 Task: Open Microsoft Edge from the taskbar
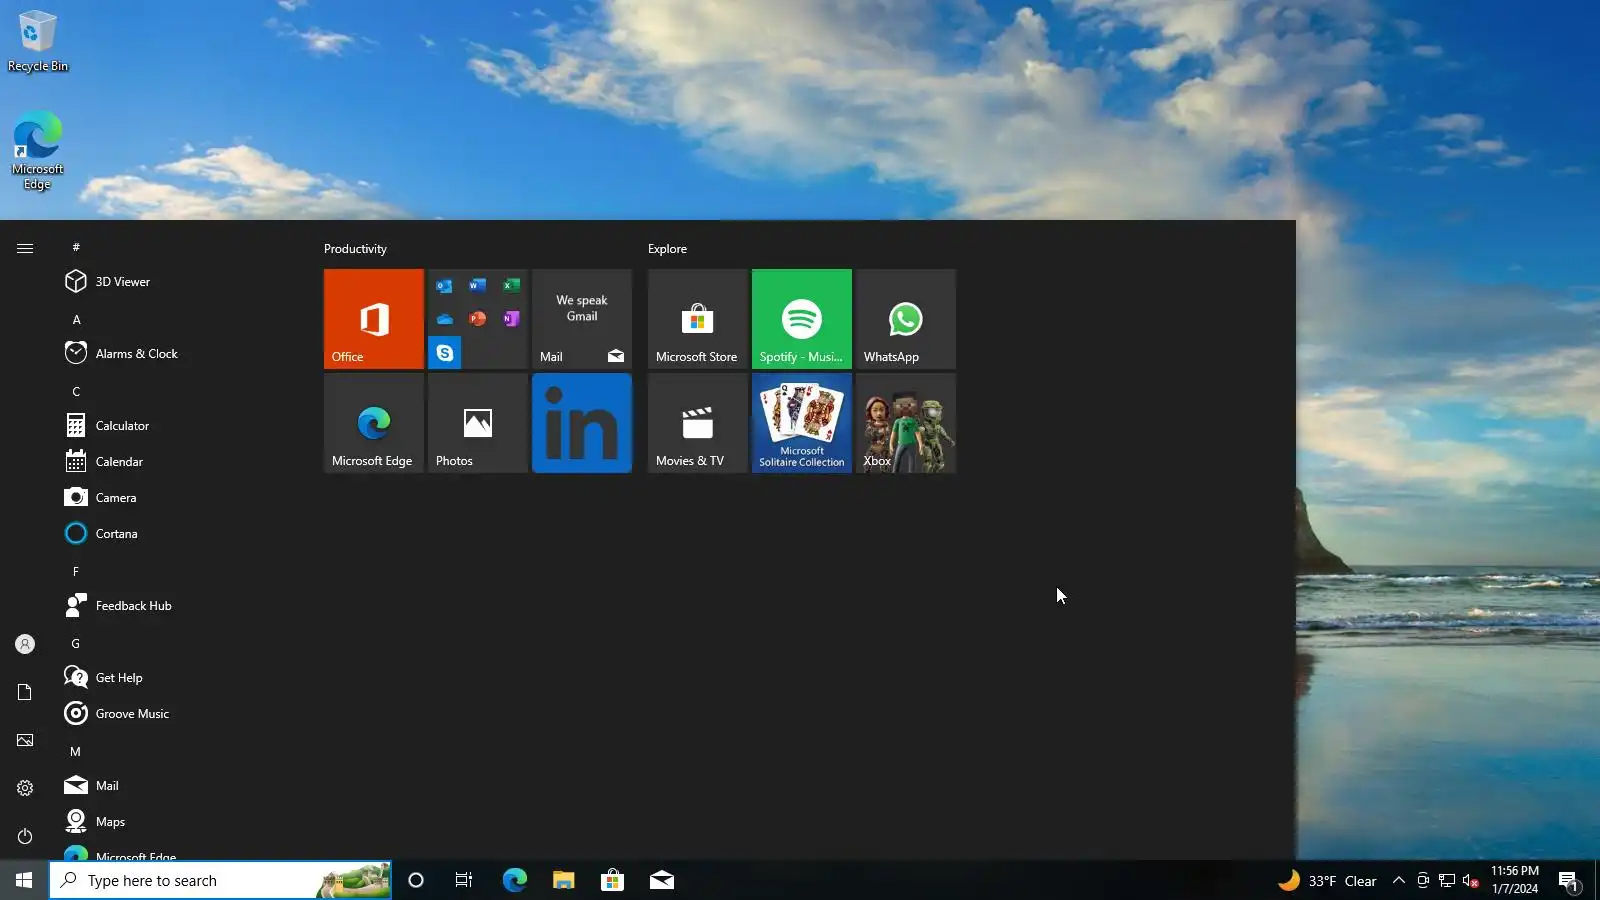tap(514, 880)
